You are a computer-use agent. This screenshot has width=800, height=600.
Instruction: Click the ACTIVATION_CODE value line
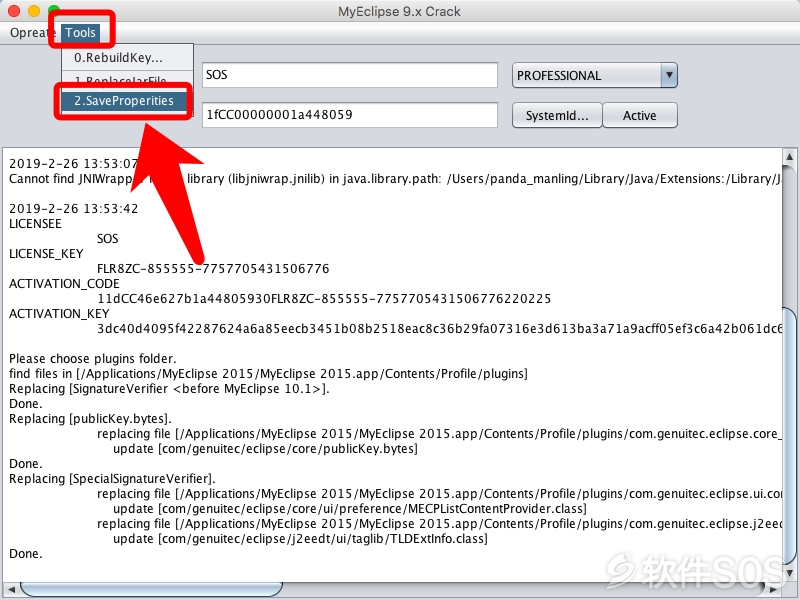(324, 298)
